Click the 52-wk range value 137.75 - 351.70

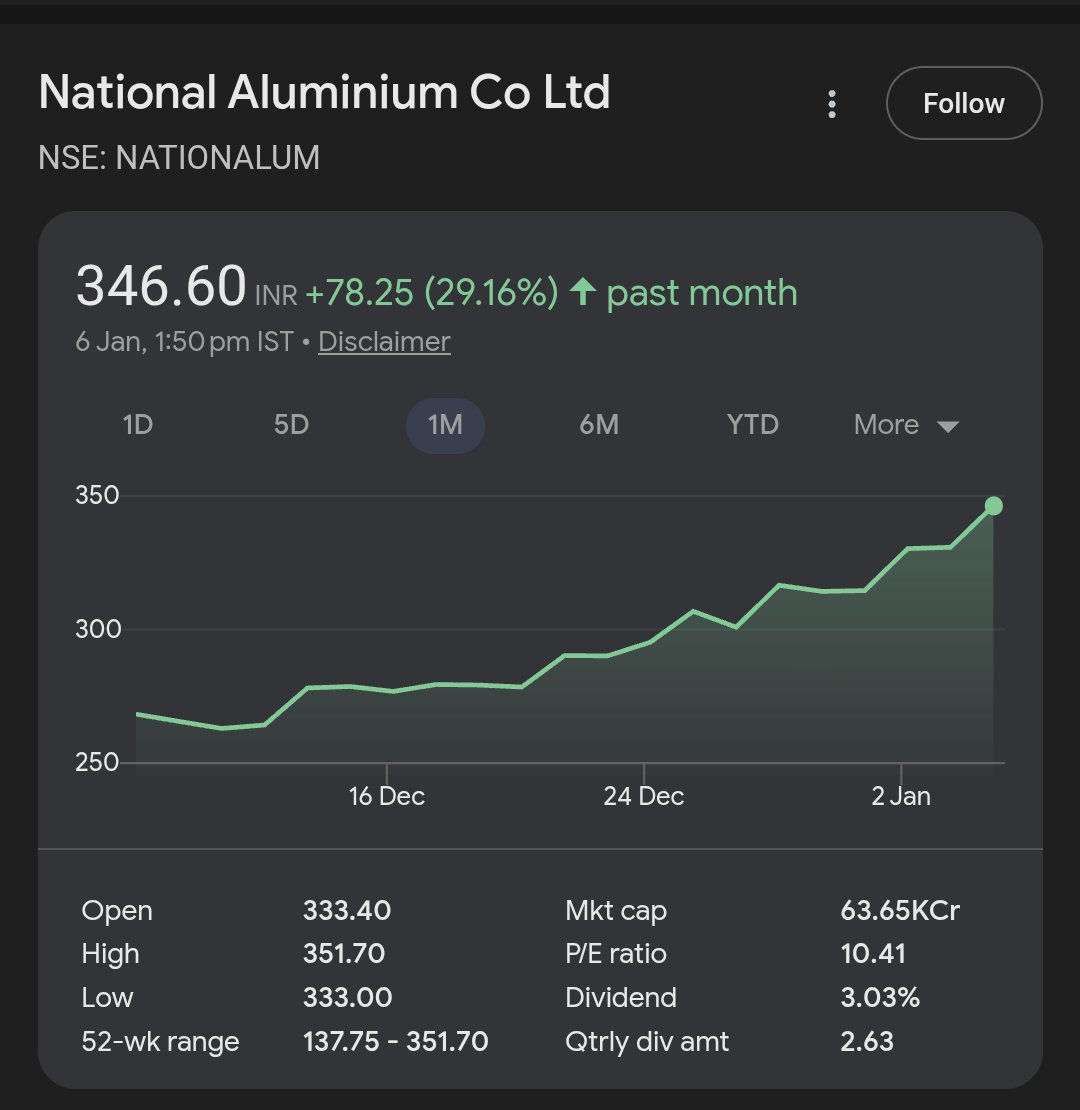pyautogui.click(x=396, y=1041)
